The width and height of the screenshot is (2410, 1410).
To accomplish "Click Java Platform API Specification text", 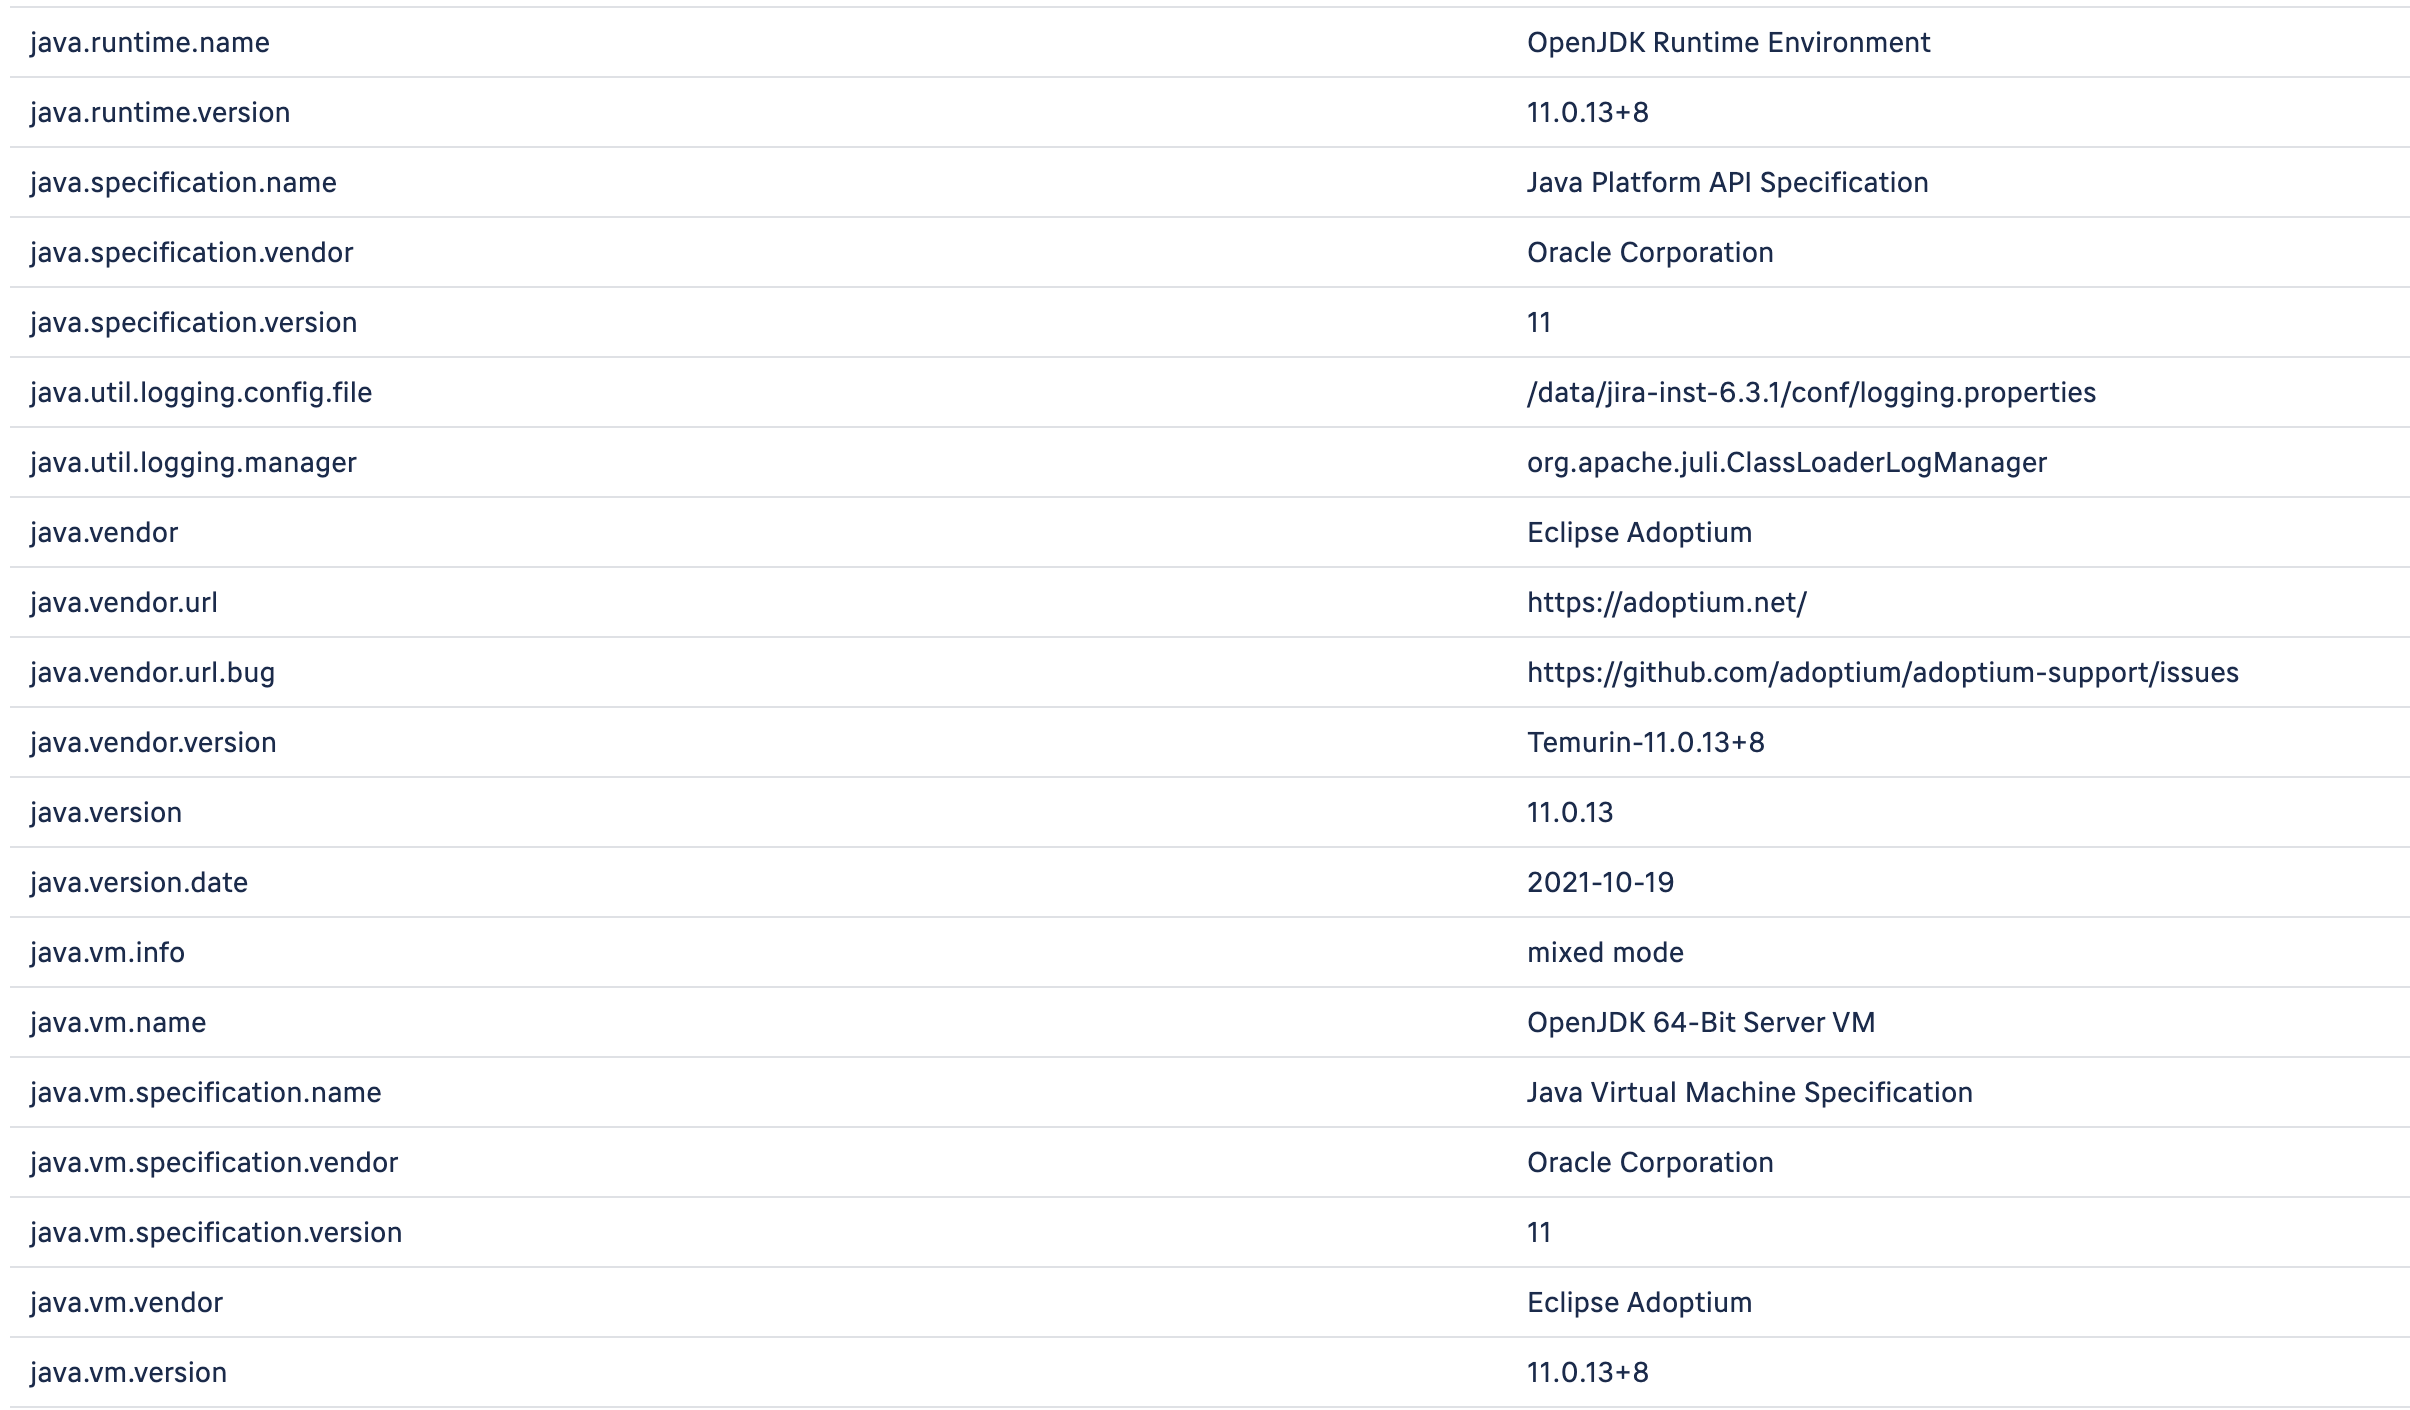I will coord(1727,183).
